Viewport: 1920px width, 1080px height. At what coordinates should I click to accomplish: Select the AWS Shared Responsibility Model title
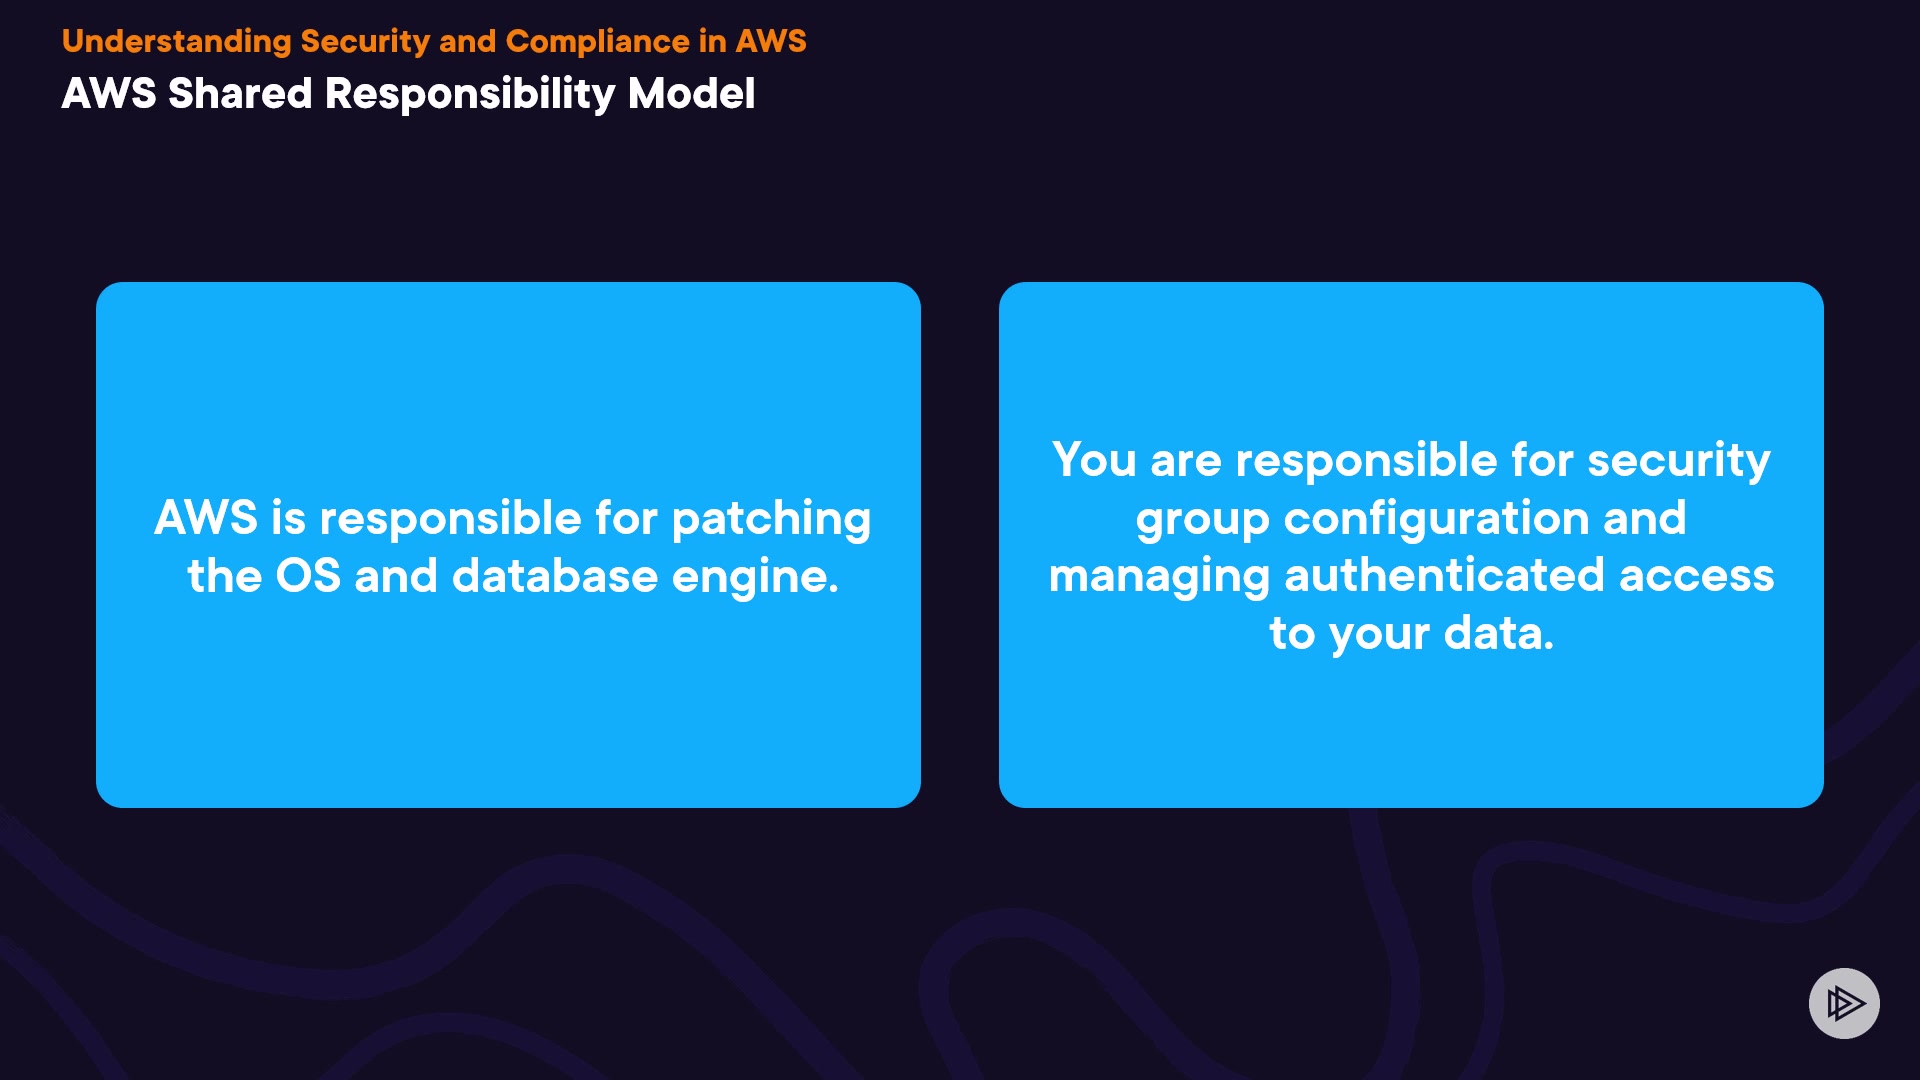tap(408, 94)
